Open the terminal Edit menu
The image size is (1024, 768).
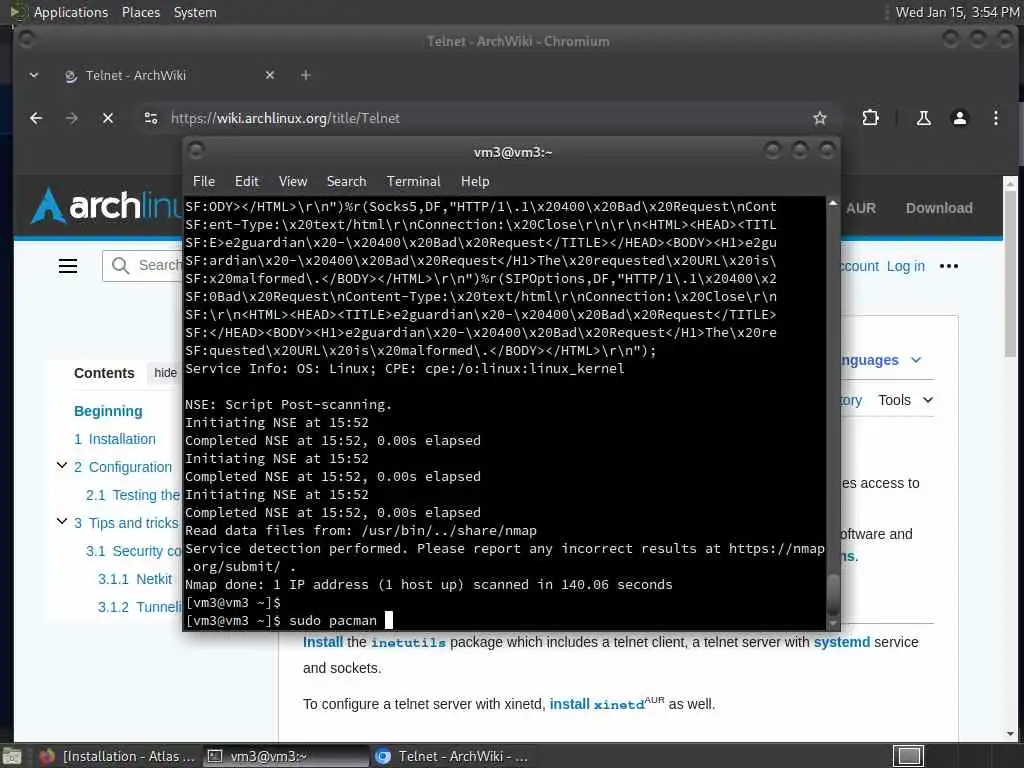point(246,182)
